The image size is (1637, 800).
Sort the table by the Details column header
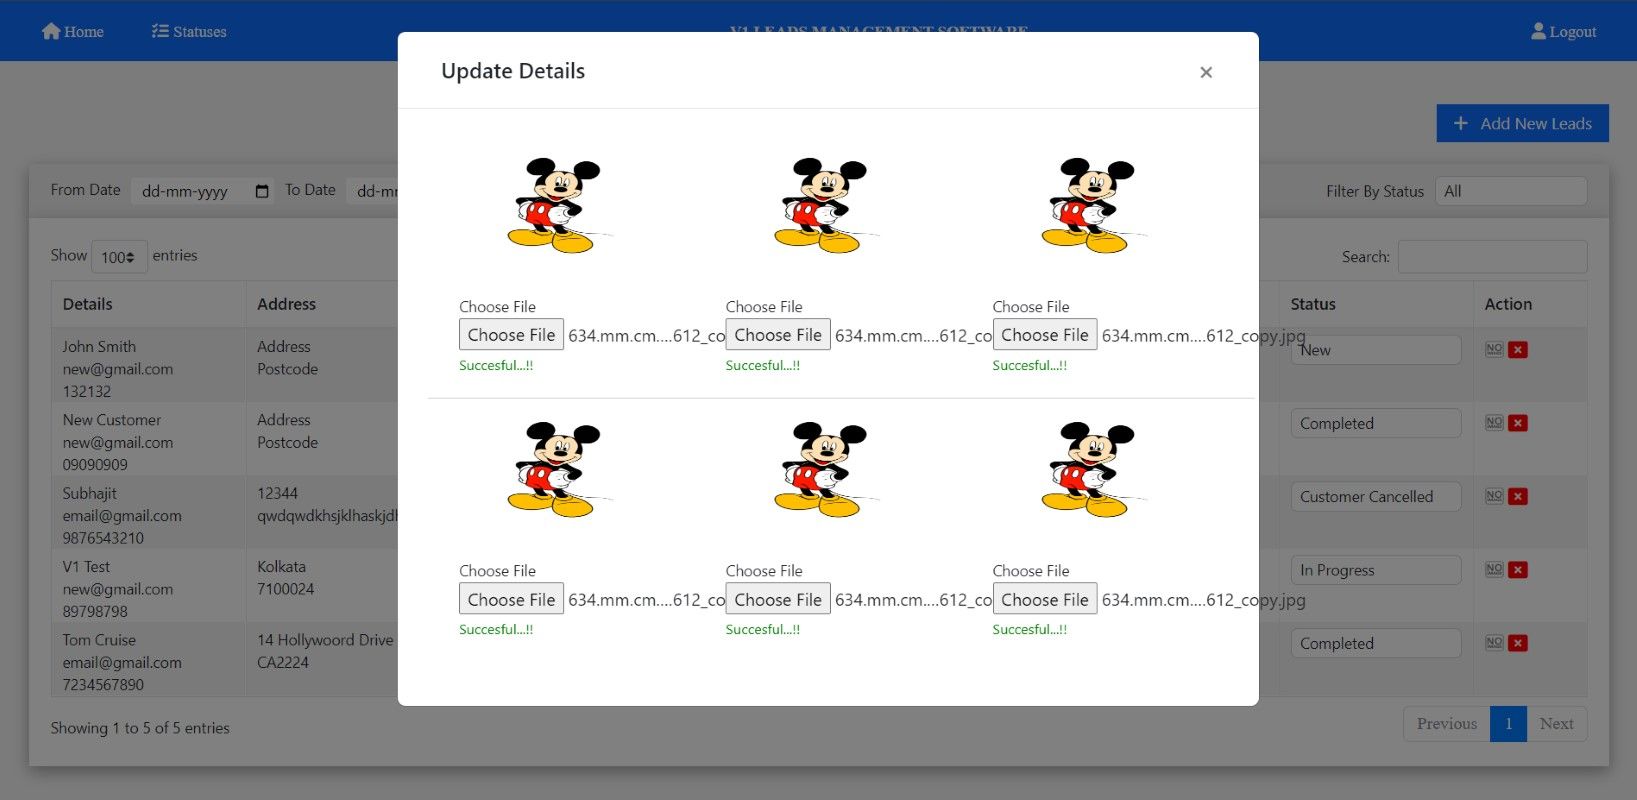(x=148, y=304)
